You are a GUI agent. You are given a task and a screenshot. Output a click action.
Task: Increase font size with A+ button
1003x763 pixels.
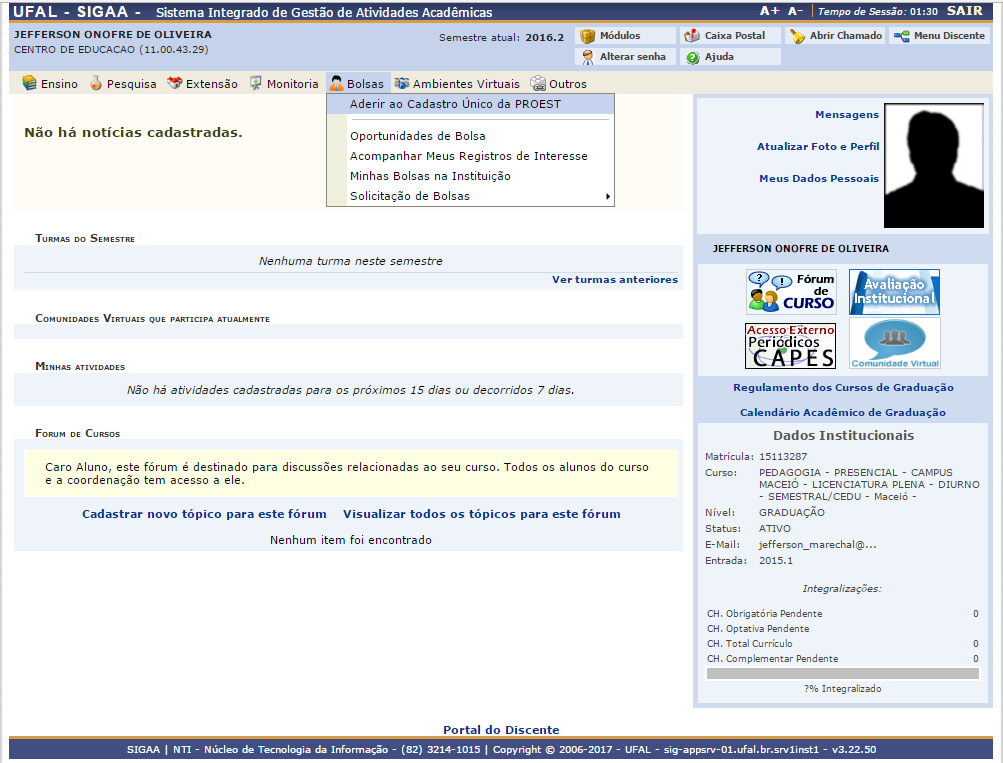tap(769, 11)
